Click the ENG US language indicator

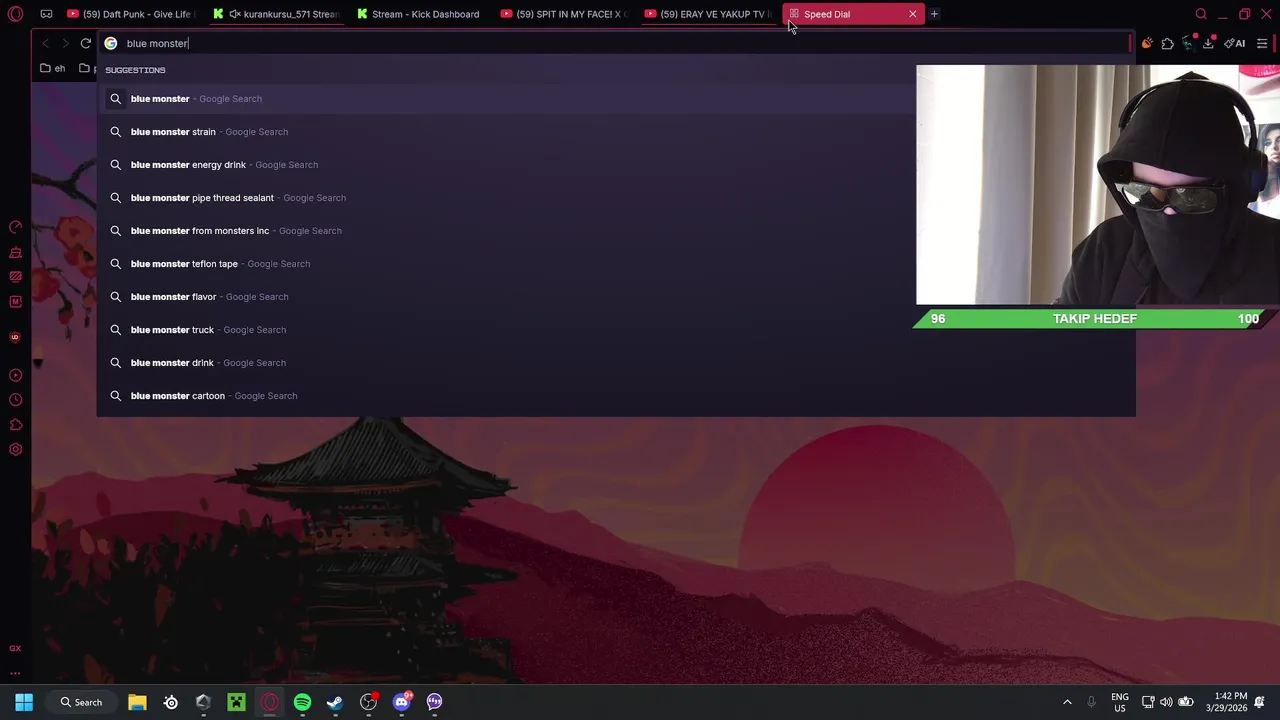click(x=1119, y=702)
